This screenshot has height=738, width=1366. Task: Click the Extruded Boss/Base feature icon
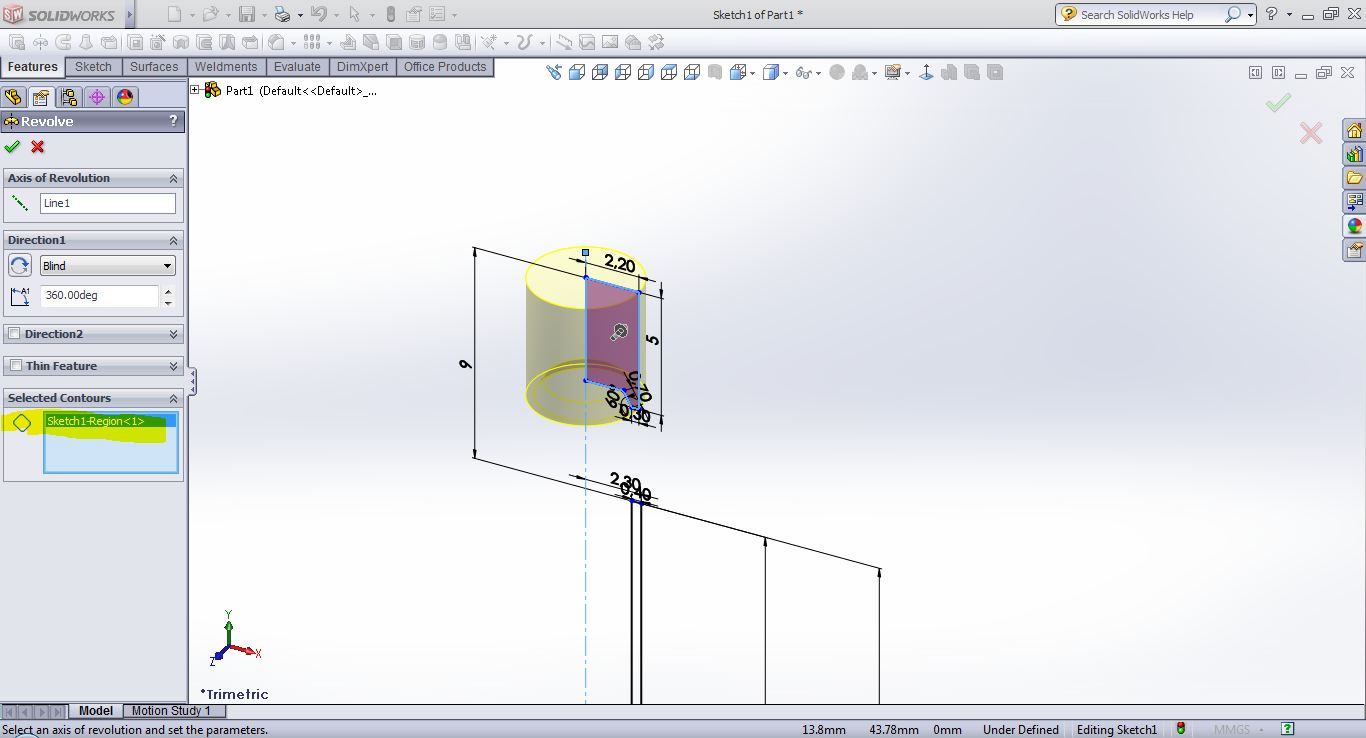pos(17,43)
